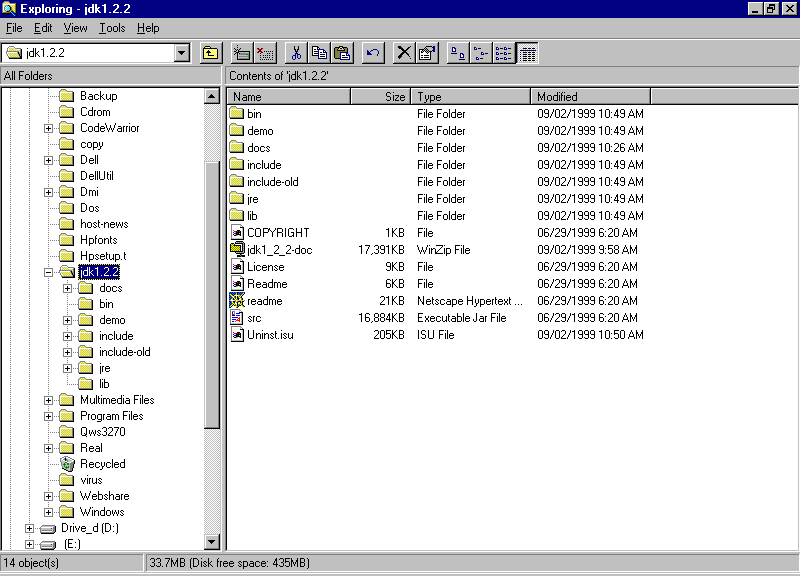
Task: Click the Disconnect Network Drive icon
Action: click(x=264, y=52)
